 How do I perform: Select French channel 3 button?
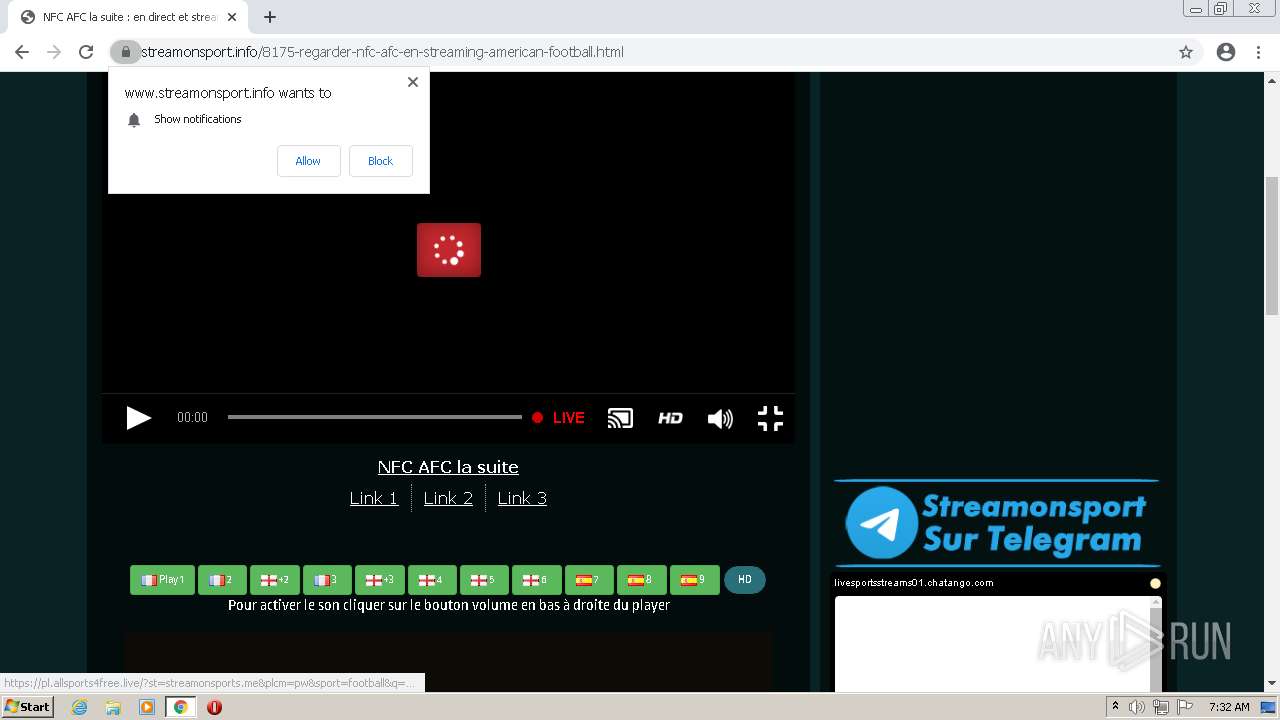tap(327, 580)
